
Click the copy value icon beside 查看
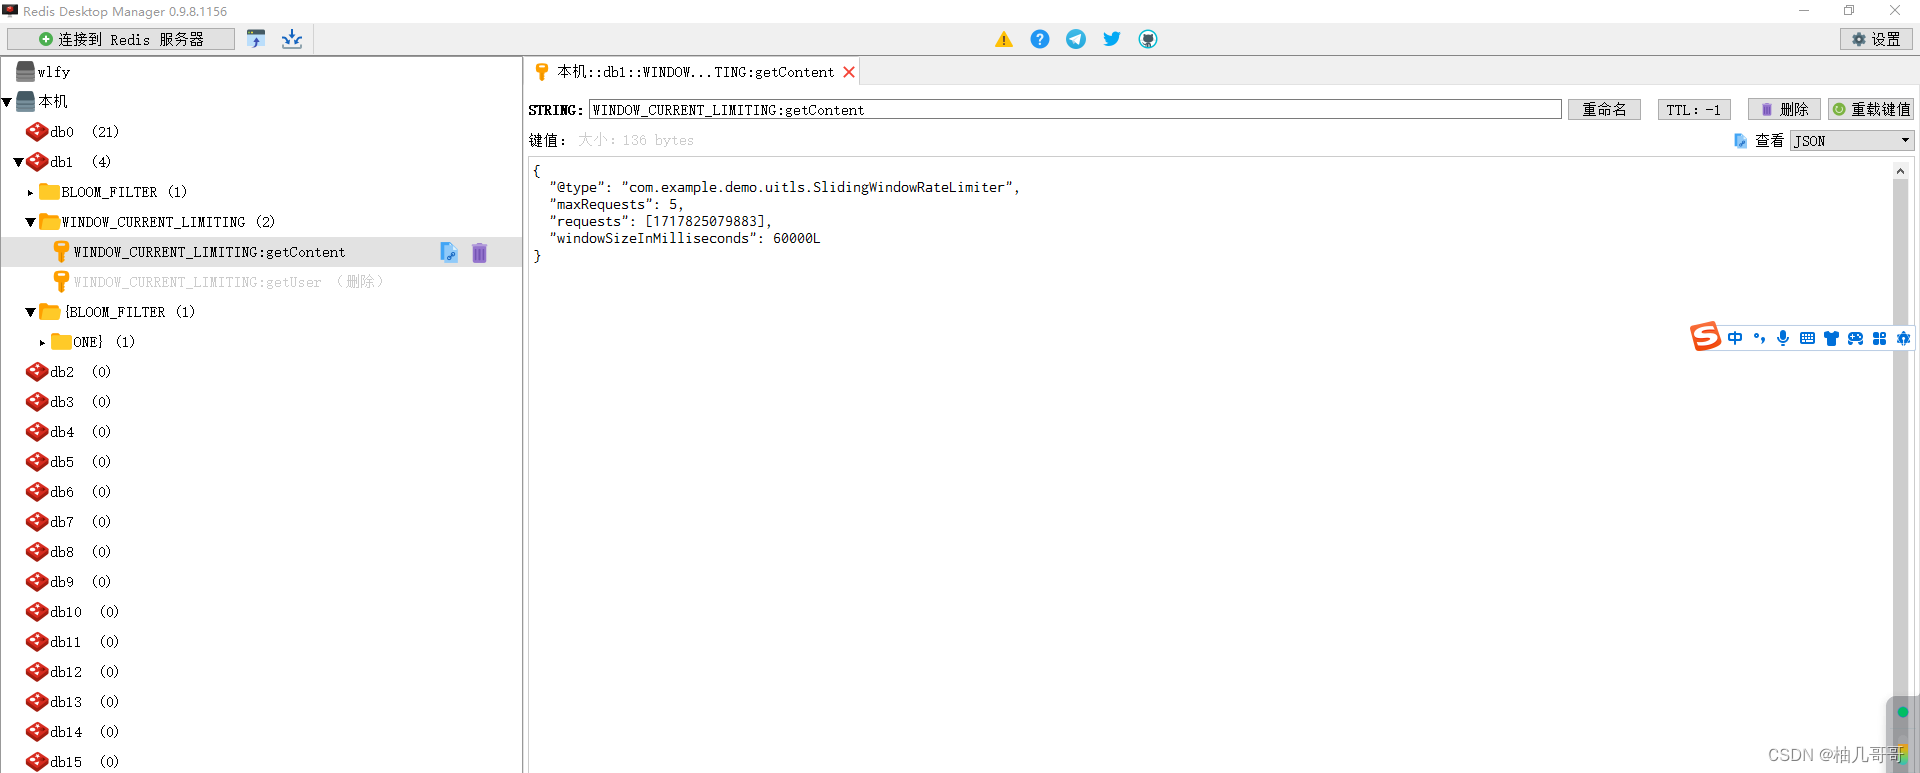(x=1740, y=141)
